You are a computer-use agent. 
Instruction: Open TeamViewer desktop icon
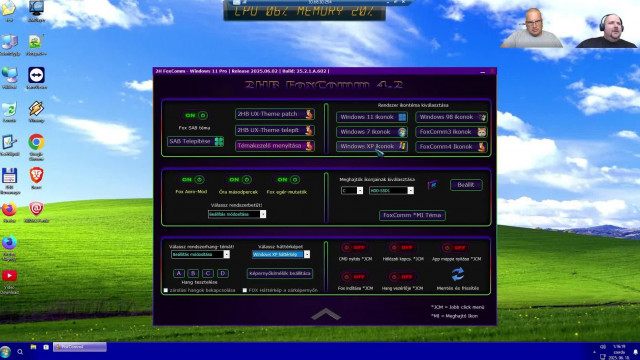pos(36,76)
